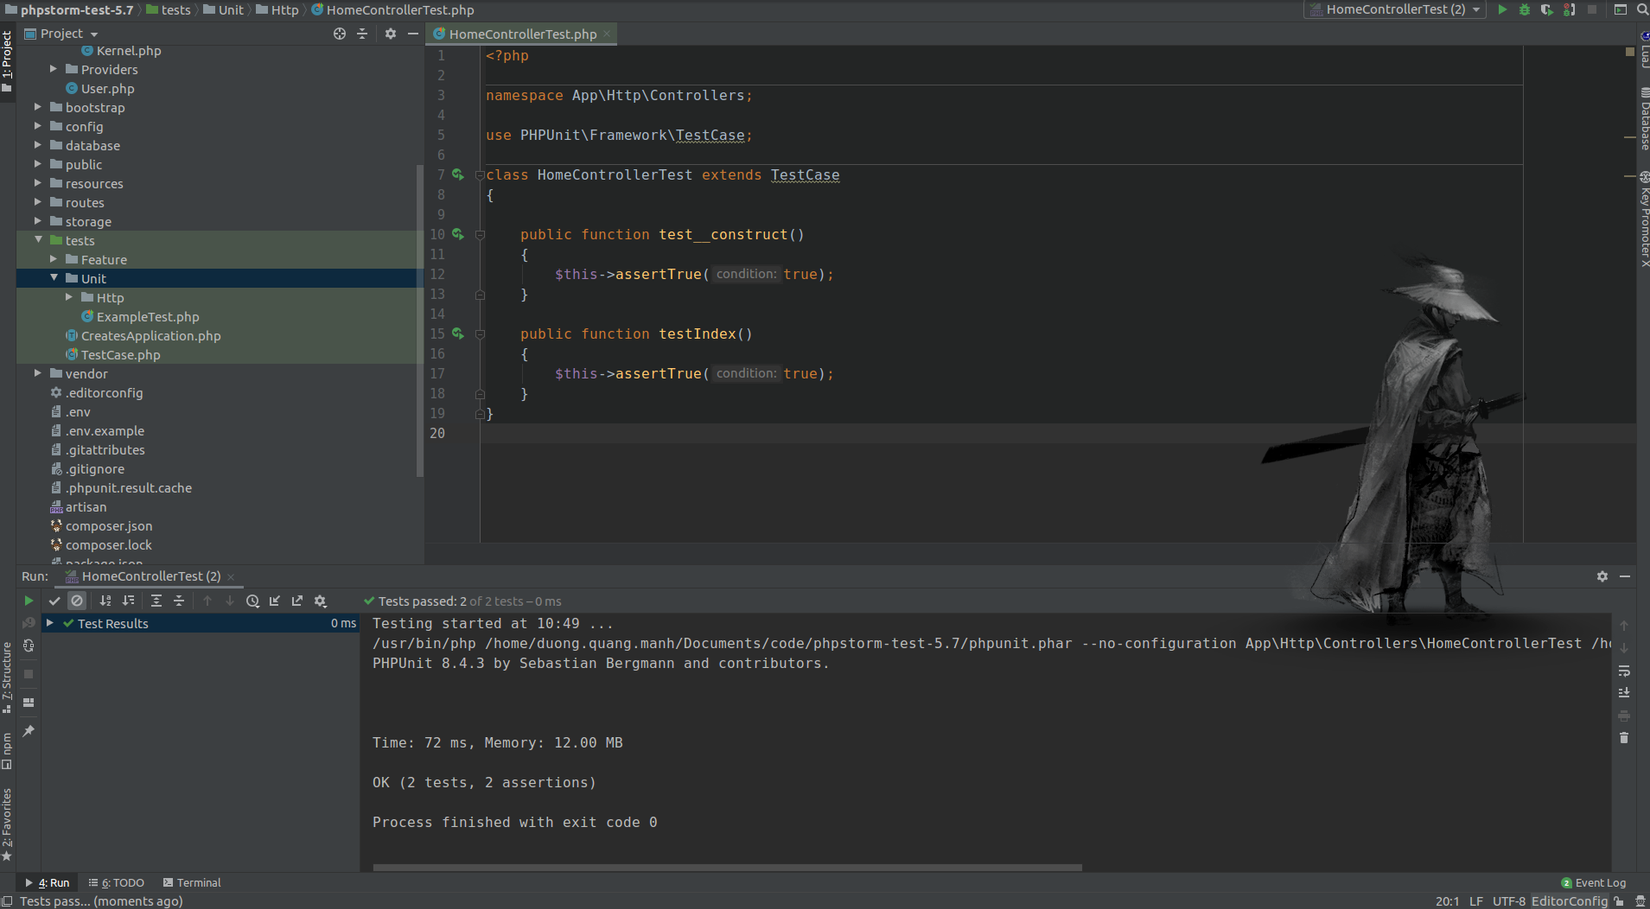
Task: Open the 6: TODO tool window tab
Action: point(116,883)
